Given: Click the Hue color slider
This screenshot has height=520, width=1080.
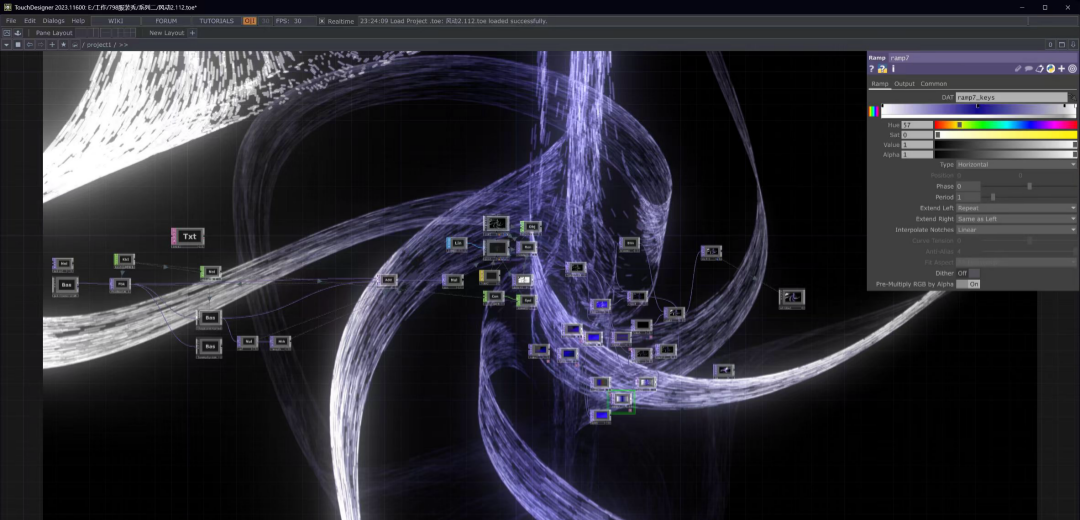Looking at the screenshot, I should pos(1005,125).
